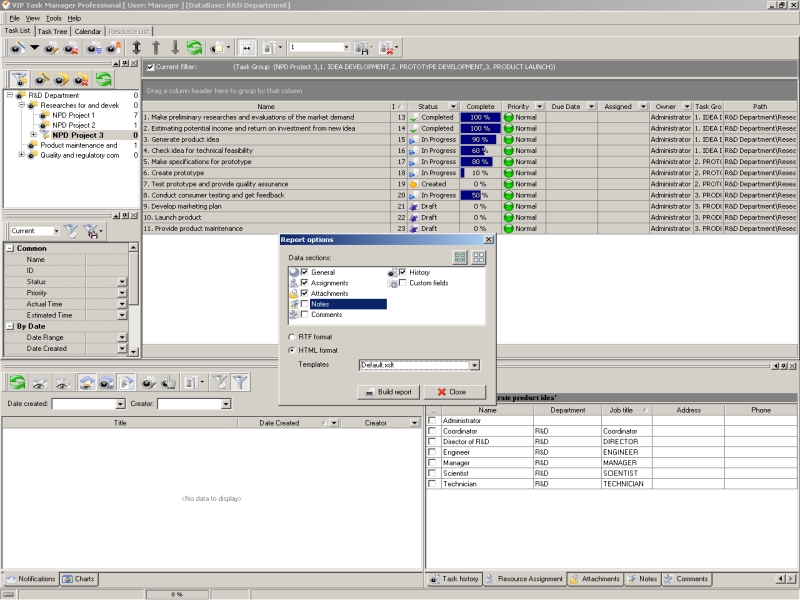This screenshot has width=800, height=600.
Task: Open the Creator dropdown in notifications
Action: 226,404
